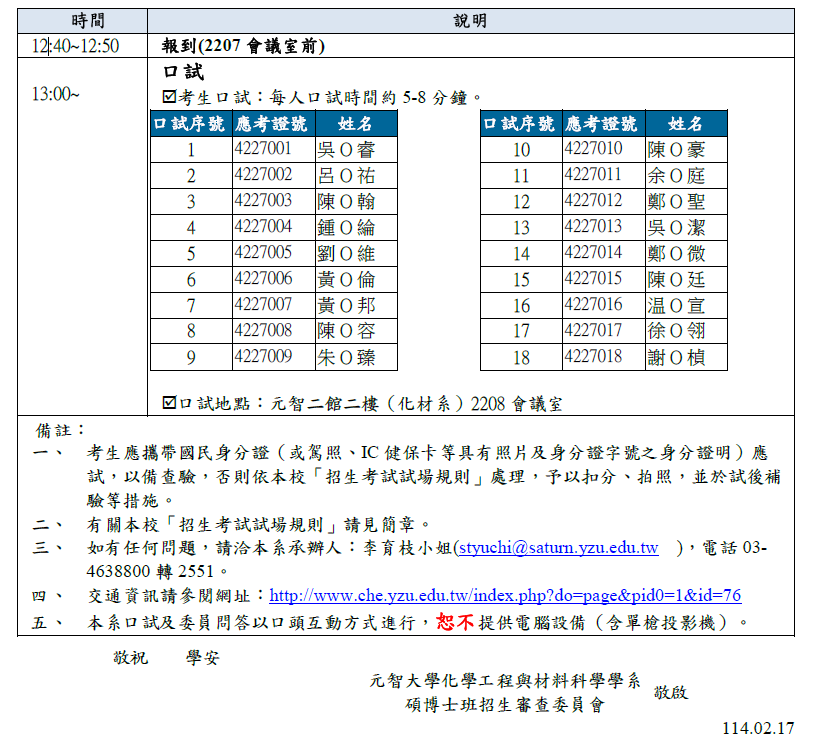Select exam number 4227009
814x738 pixels.
263,356
